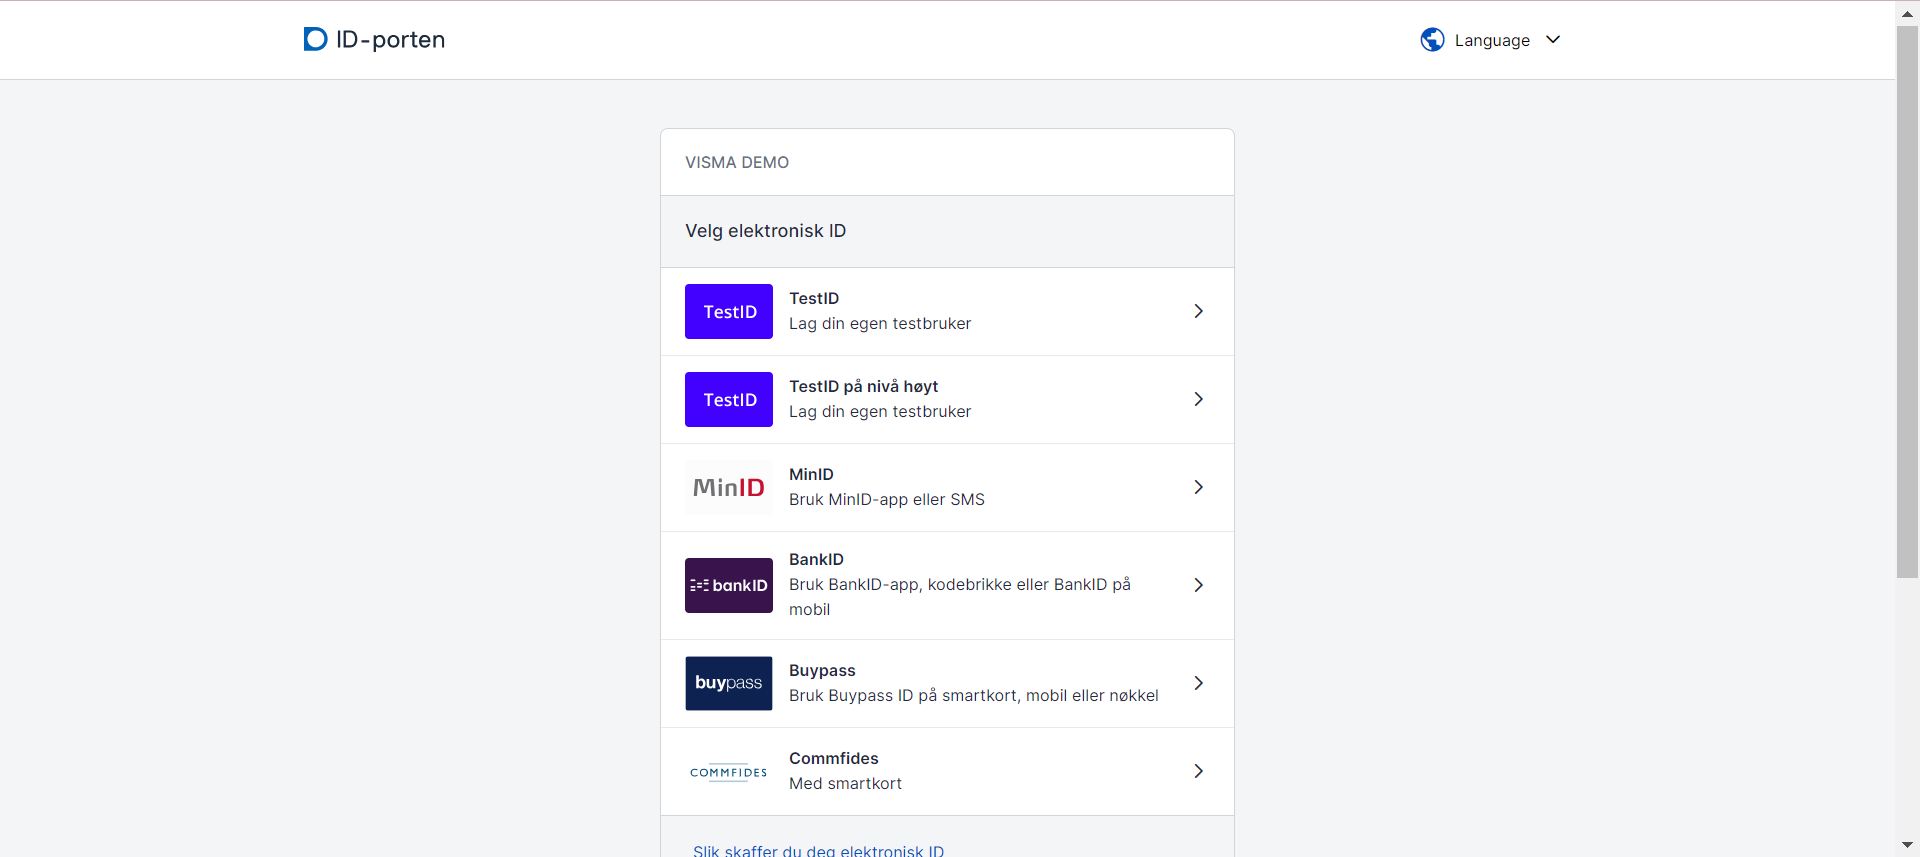Select chevron on the Buypass row

click(1198, 683)
